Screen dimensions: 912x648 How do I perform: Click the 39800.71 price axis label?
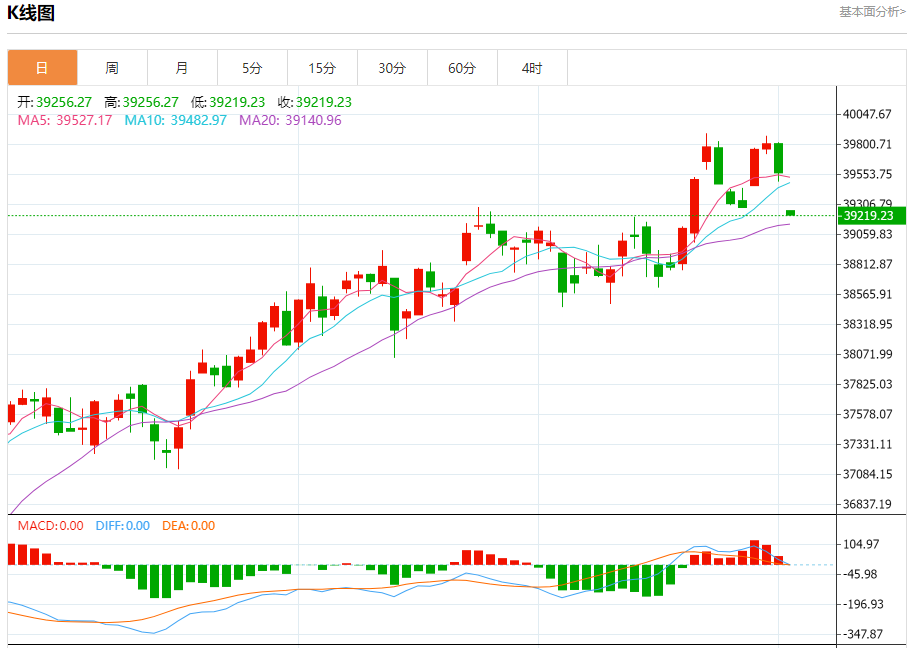[867, 144]
